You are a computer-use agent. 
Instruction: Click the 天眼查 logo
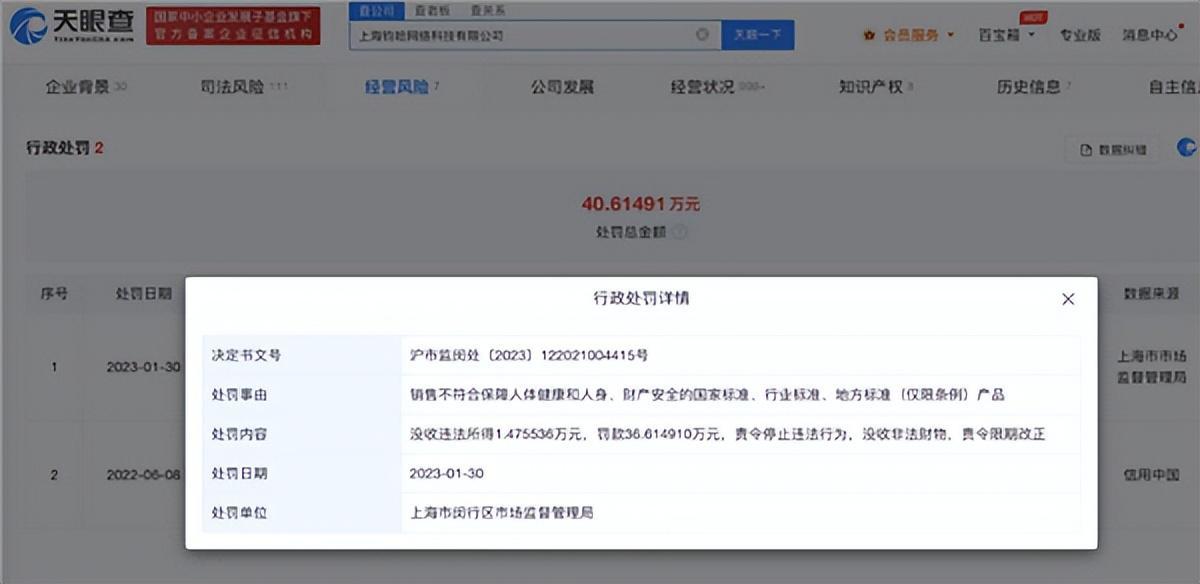click(70, 26)
